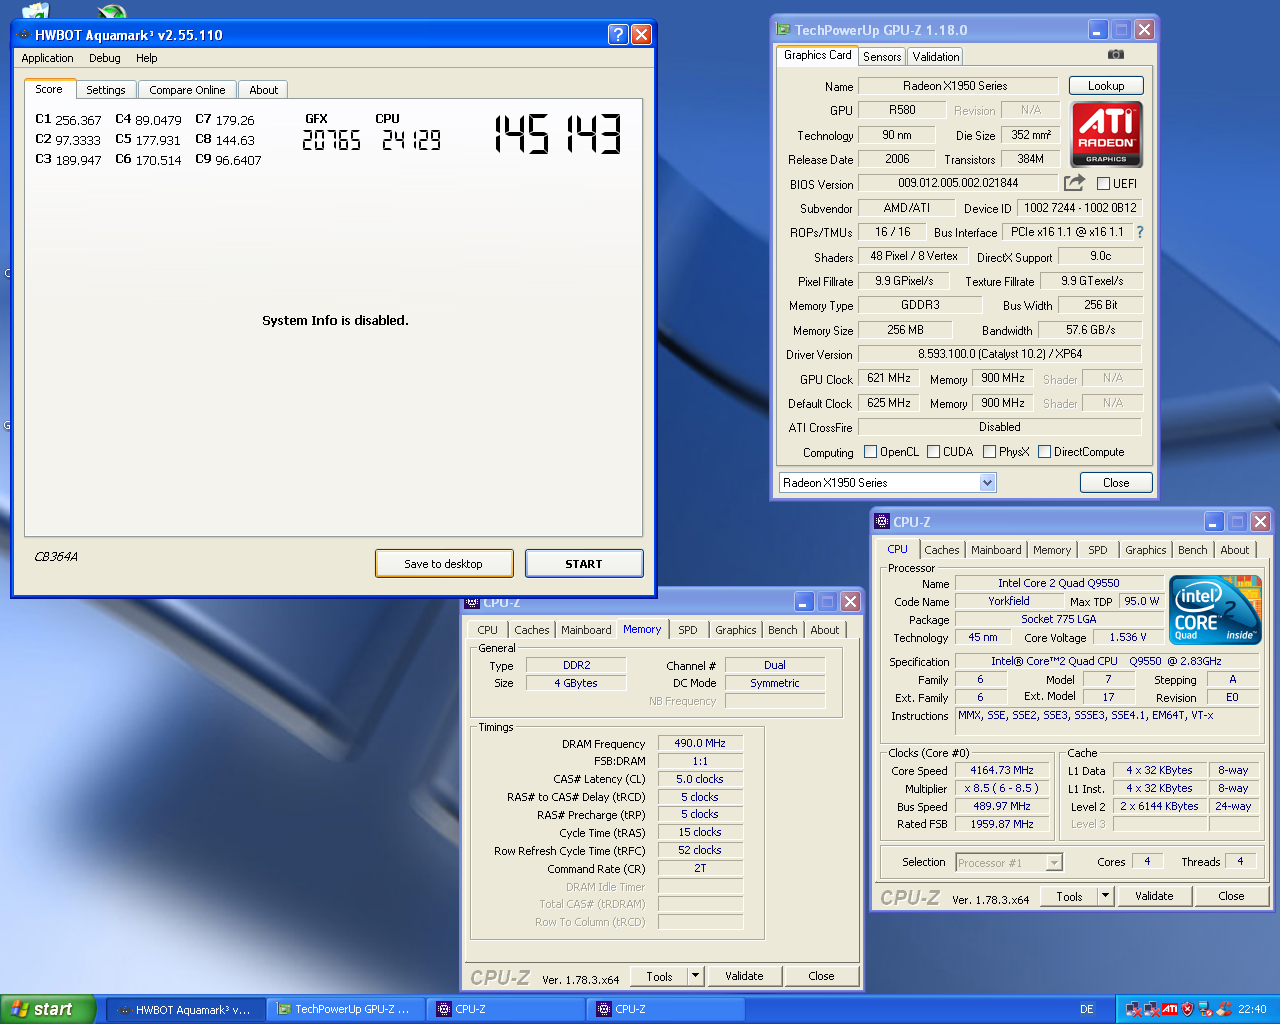Click the Lookup button in GPU-Z
The width and height of the screenshot is (1280, 1024).
point(1106,86)
